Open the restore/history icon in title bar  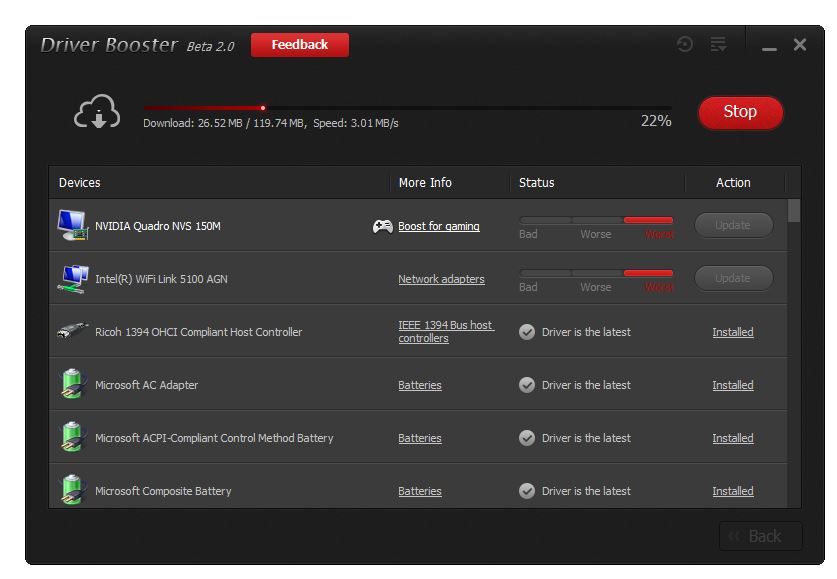684,44
